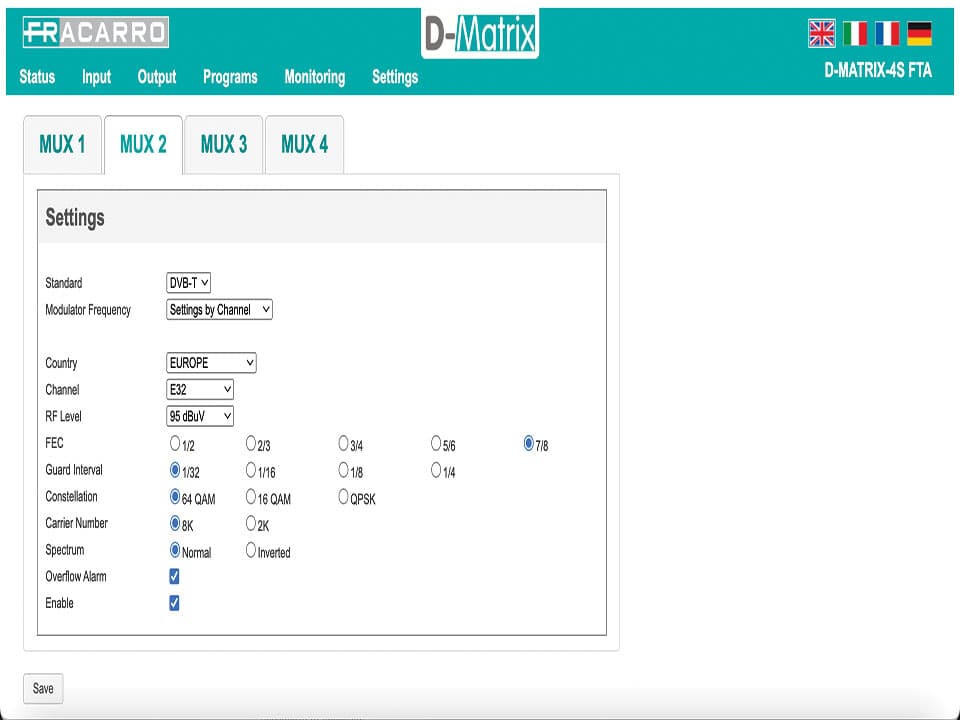Image resolution: width=960 pixels, height=720 pixels.
Task: Click the Save button
Action: (x=43, y=689)
